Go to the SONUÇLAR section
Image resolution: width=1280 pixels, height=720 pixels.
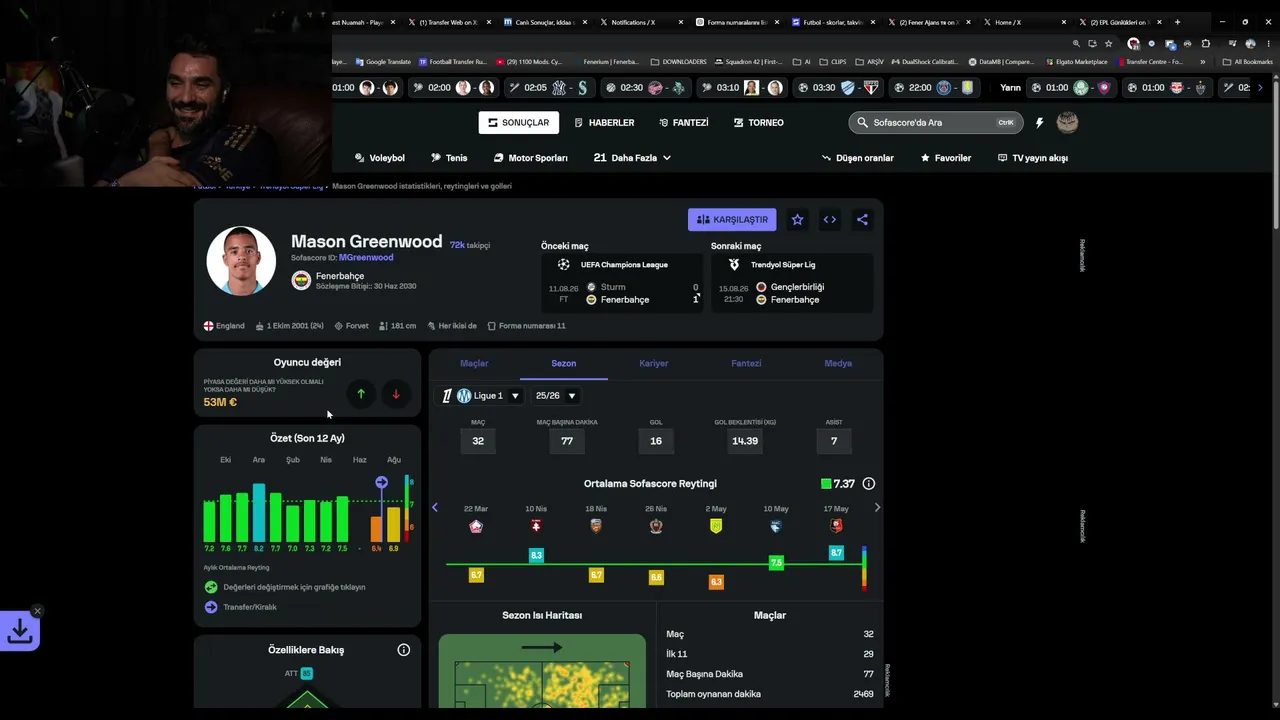point(518,123)
